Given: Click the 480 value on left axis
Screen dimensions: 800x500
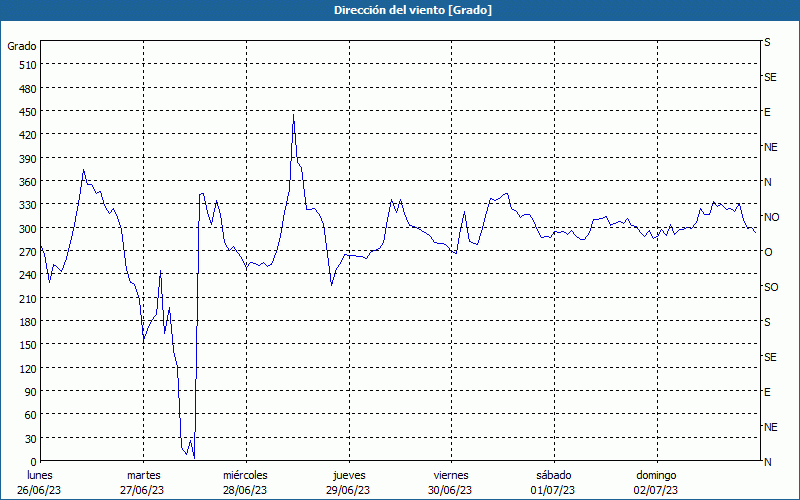Looking at the screenshot, I should click(28, 89).
